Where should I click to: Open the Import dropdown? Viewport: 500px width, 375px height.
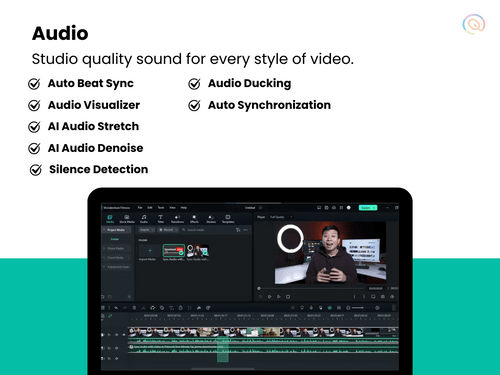coord(146,230)
